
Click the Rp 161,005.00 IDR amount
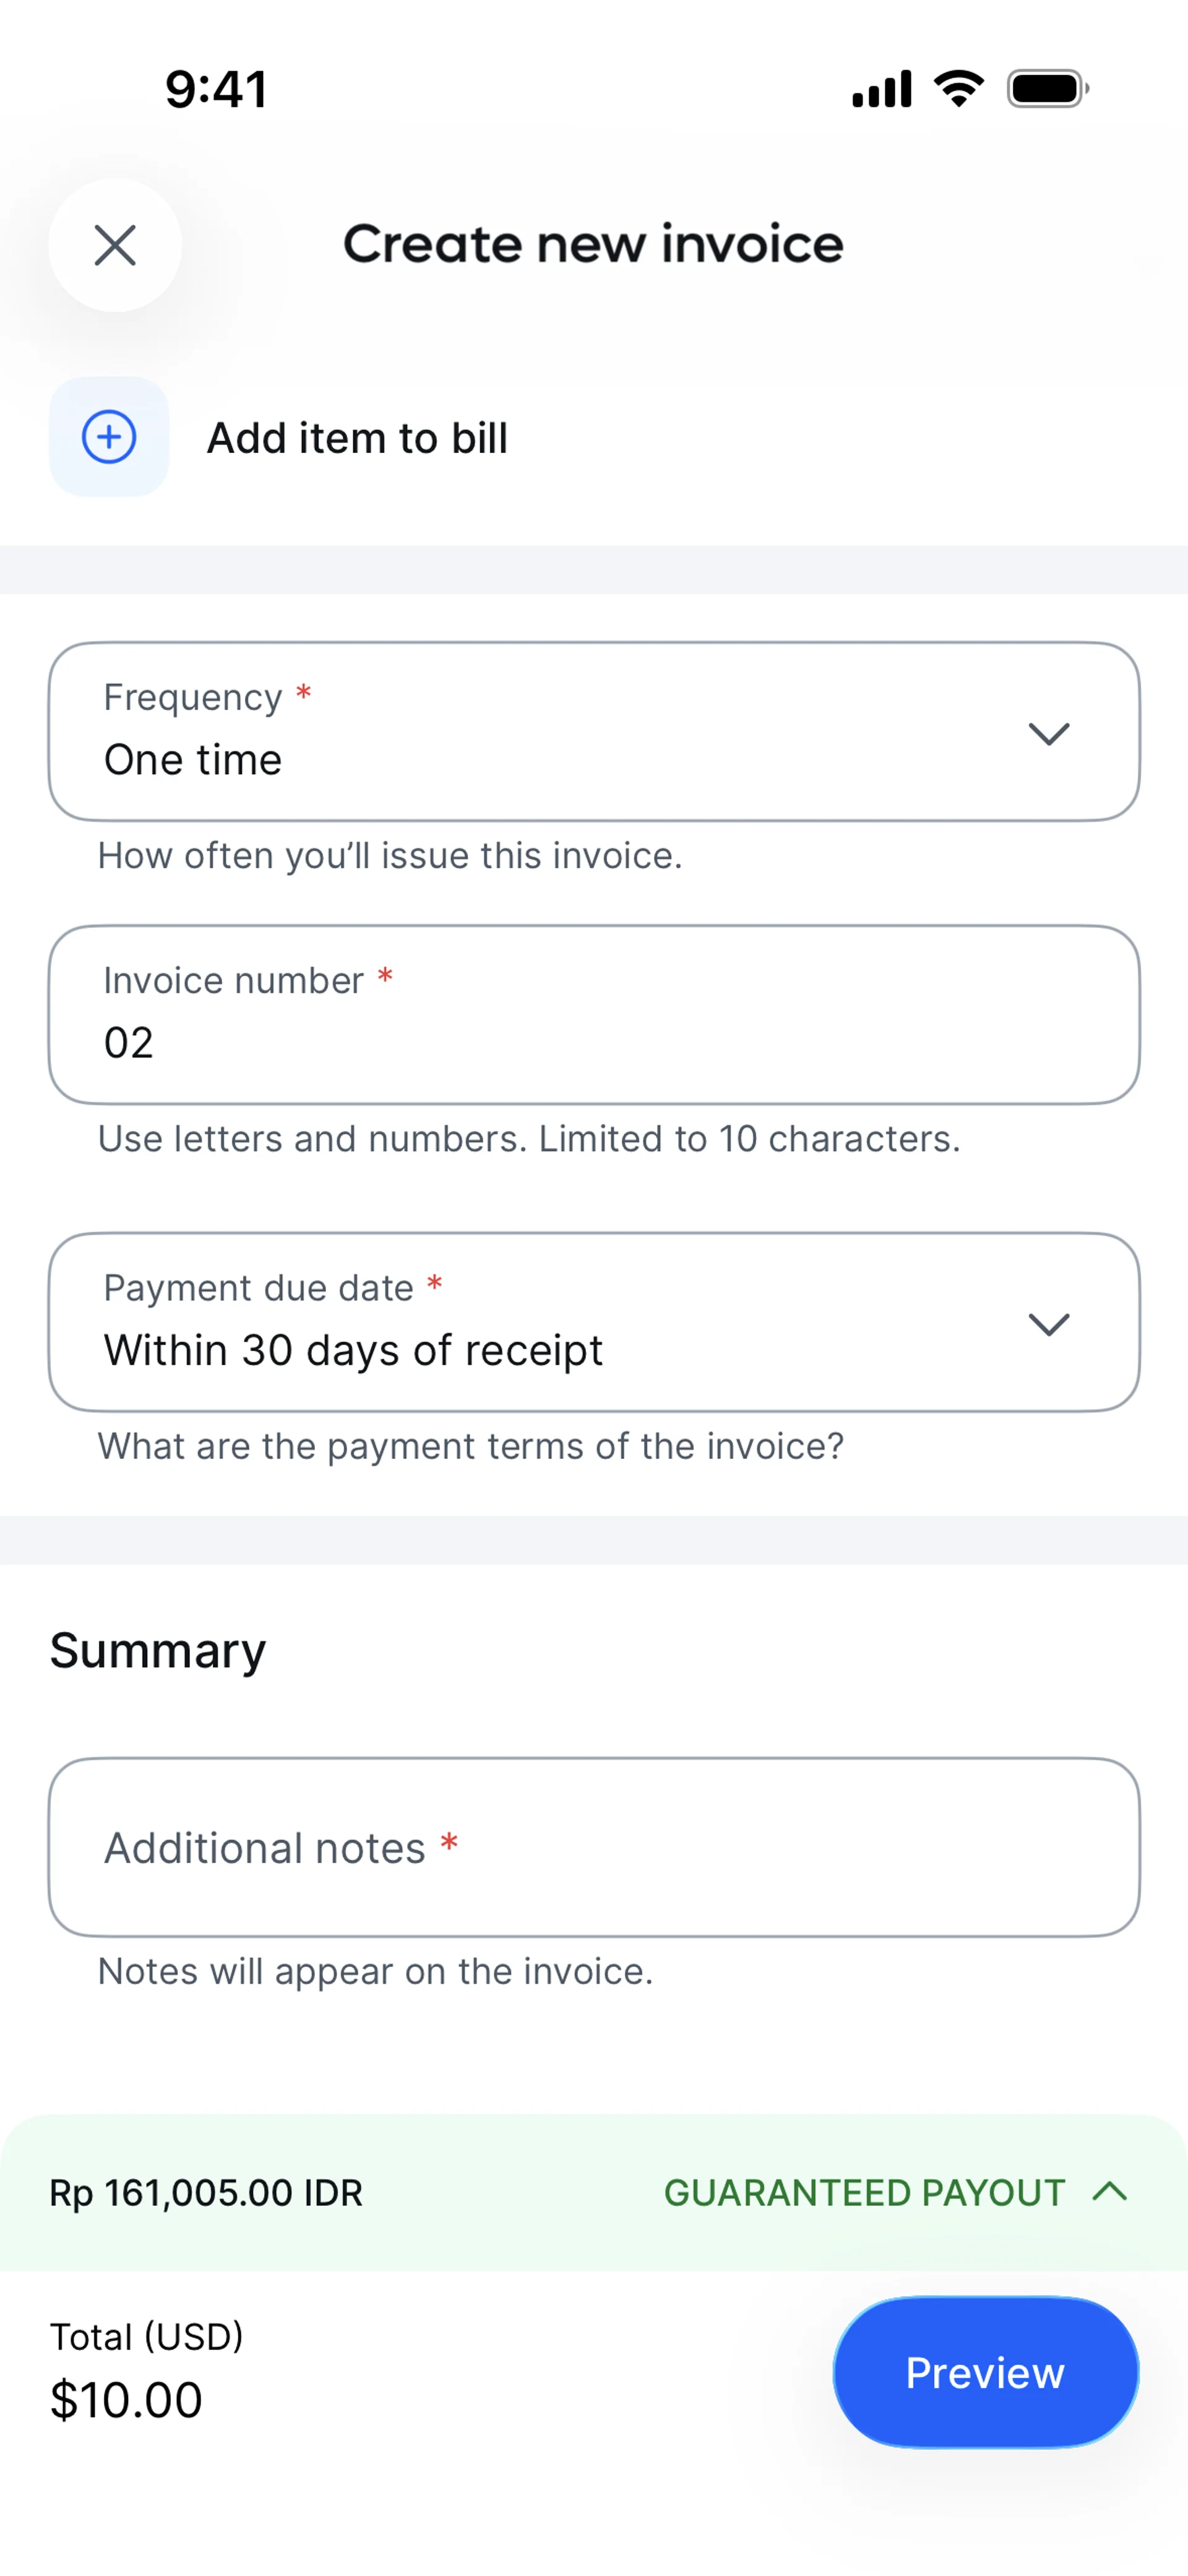(x=206, y=2193)
